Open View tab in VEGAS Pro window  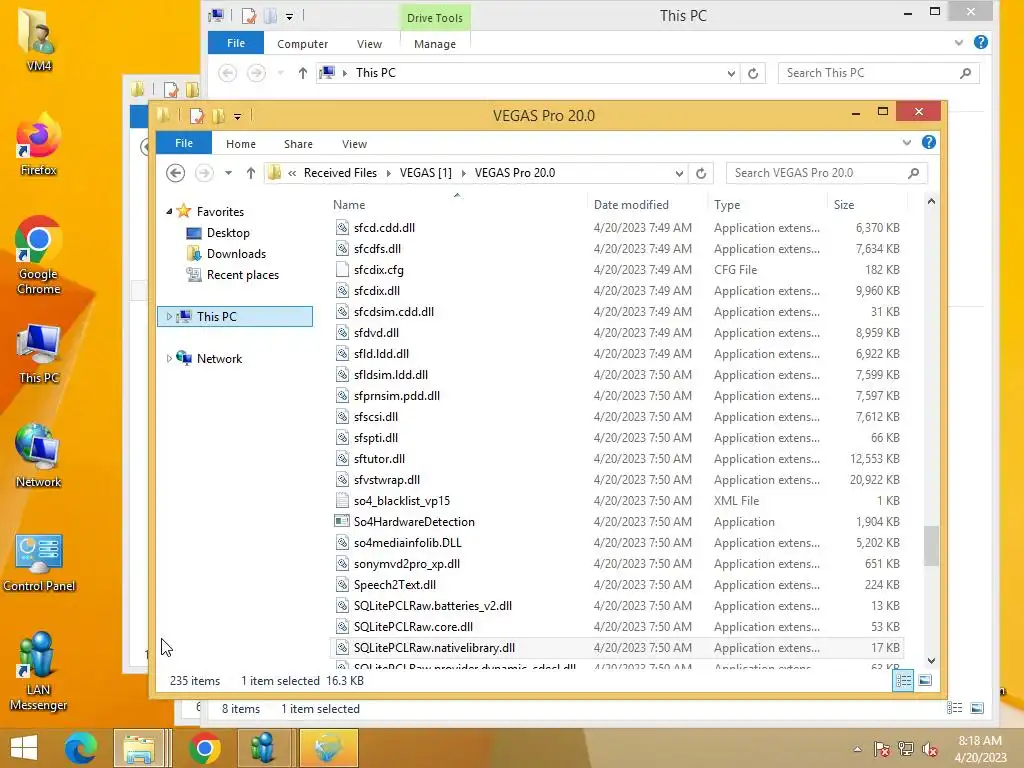tap(354, 144)
